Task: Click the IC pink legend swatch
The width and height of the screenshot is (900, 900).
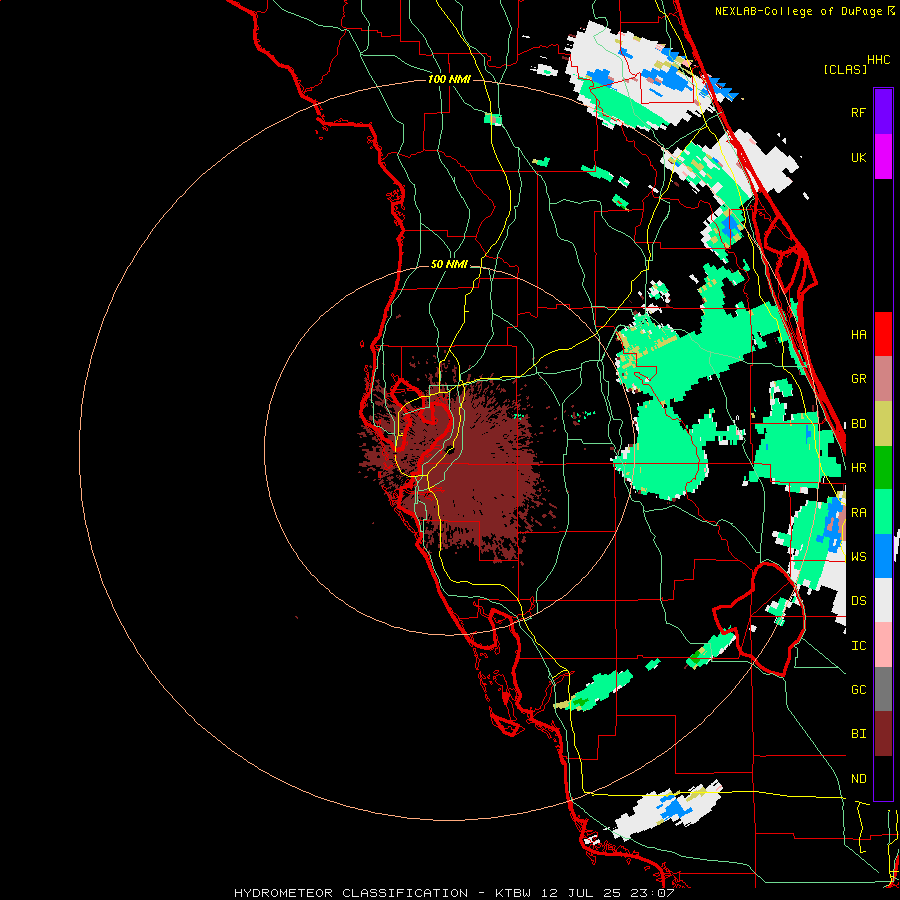Action: (x=883, y=645)
